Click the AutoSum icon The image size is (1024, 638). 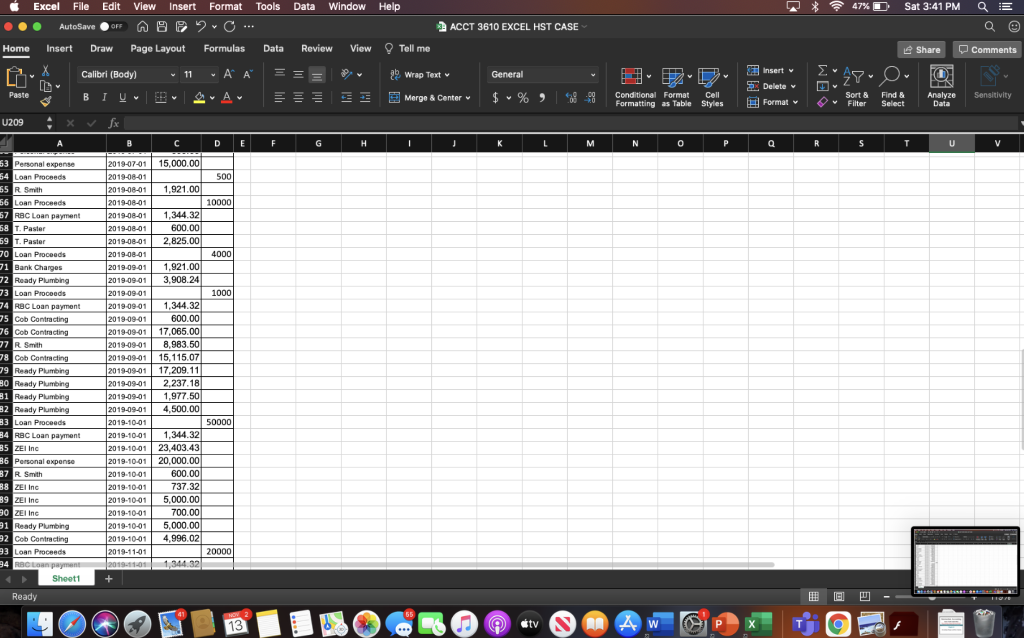pyautogui.click(x=822, y=71)
